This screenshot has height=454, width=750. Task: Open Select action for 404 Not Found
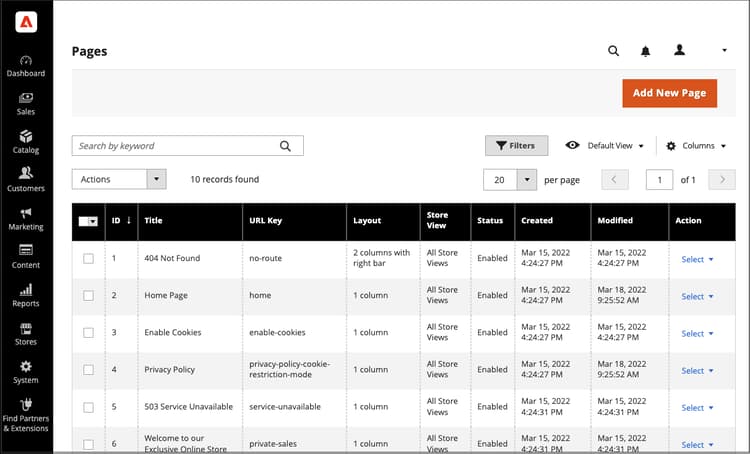[697, 259]
